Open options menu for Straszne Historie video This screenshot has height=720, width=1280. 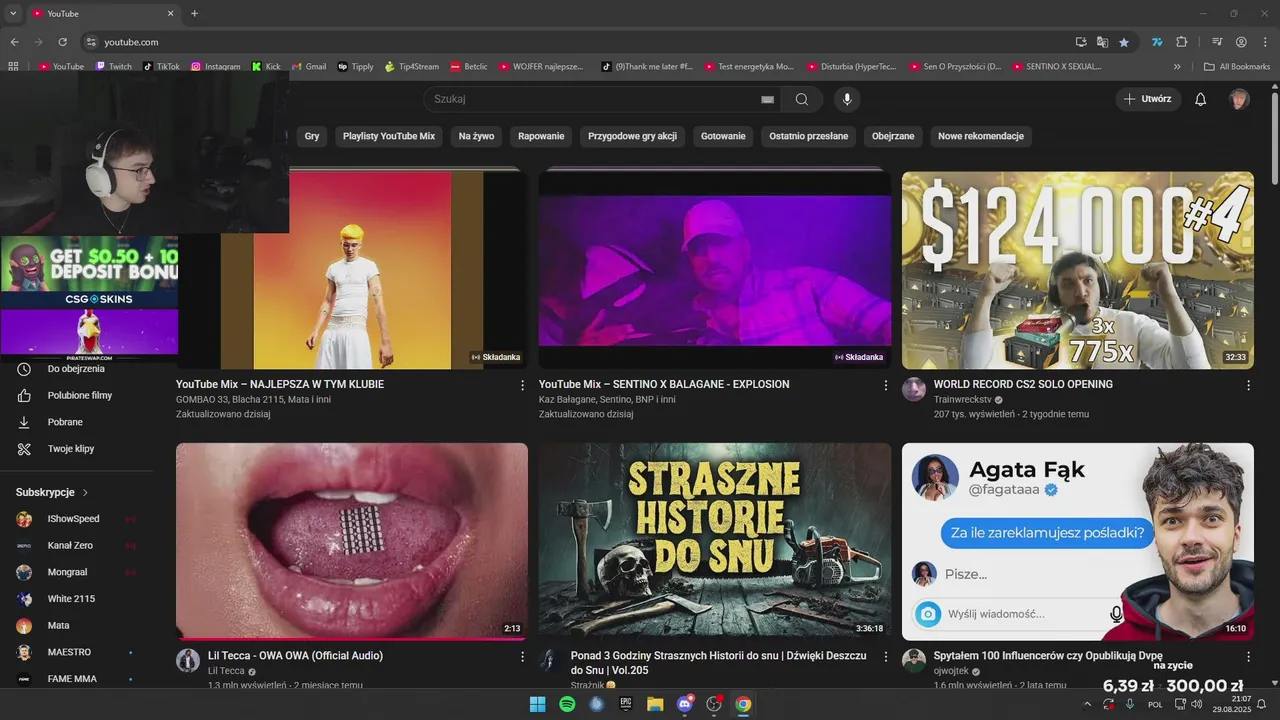pyautogui.click(x=885, y=657)
